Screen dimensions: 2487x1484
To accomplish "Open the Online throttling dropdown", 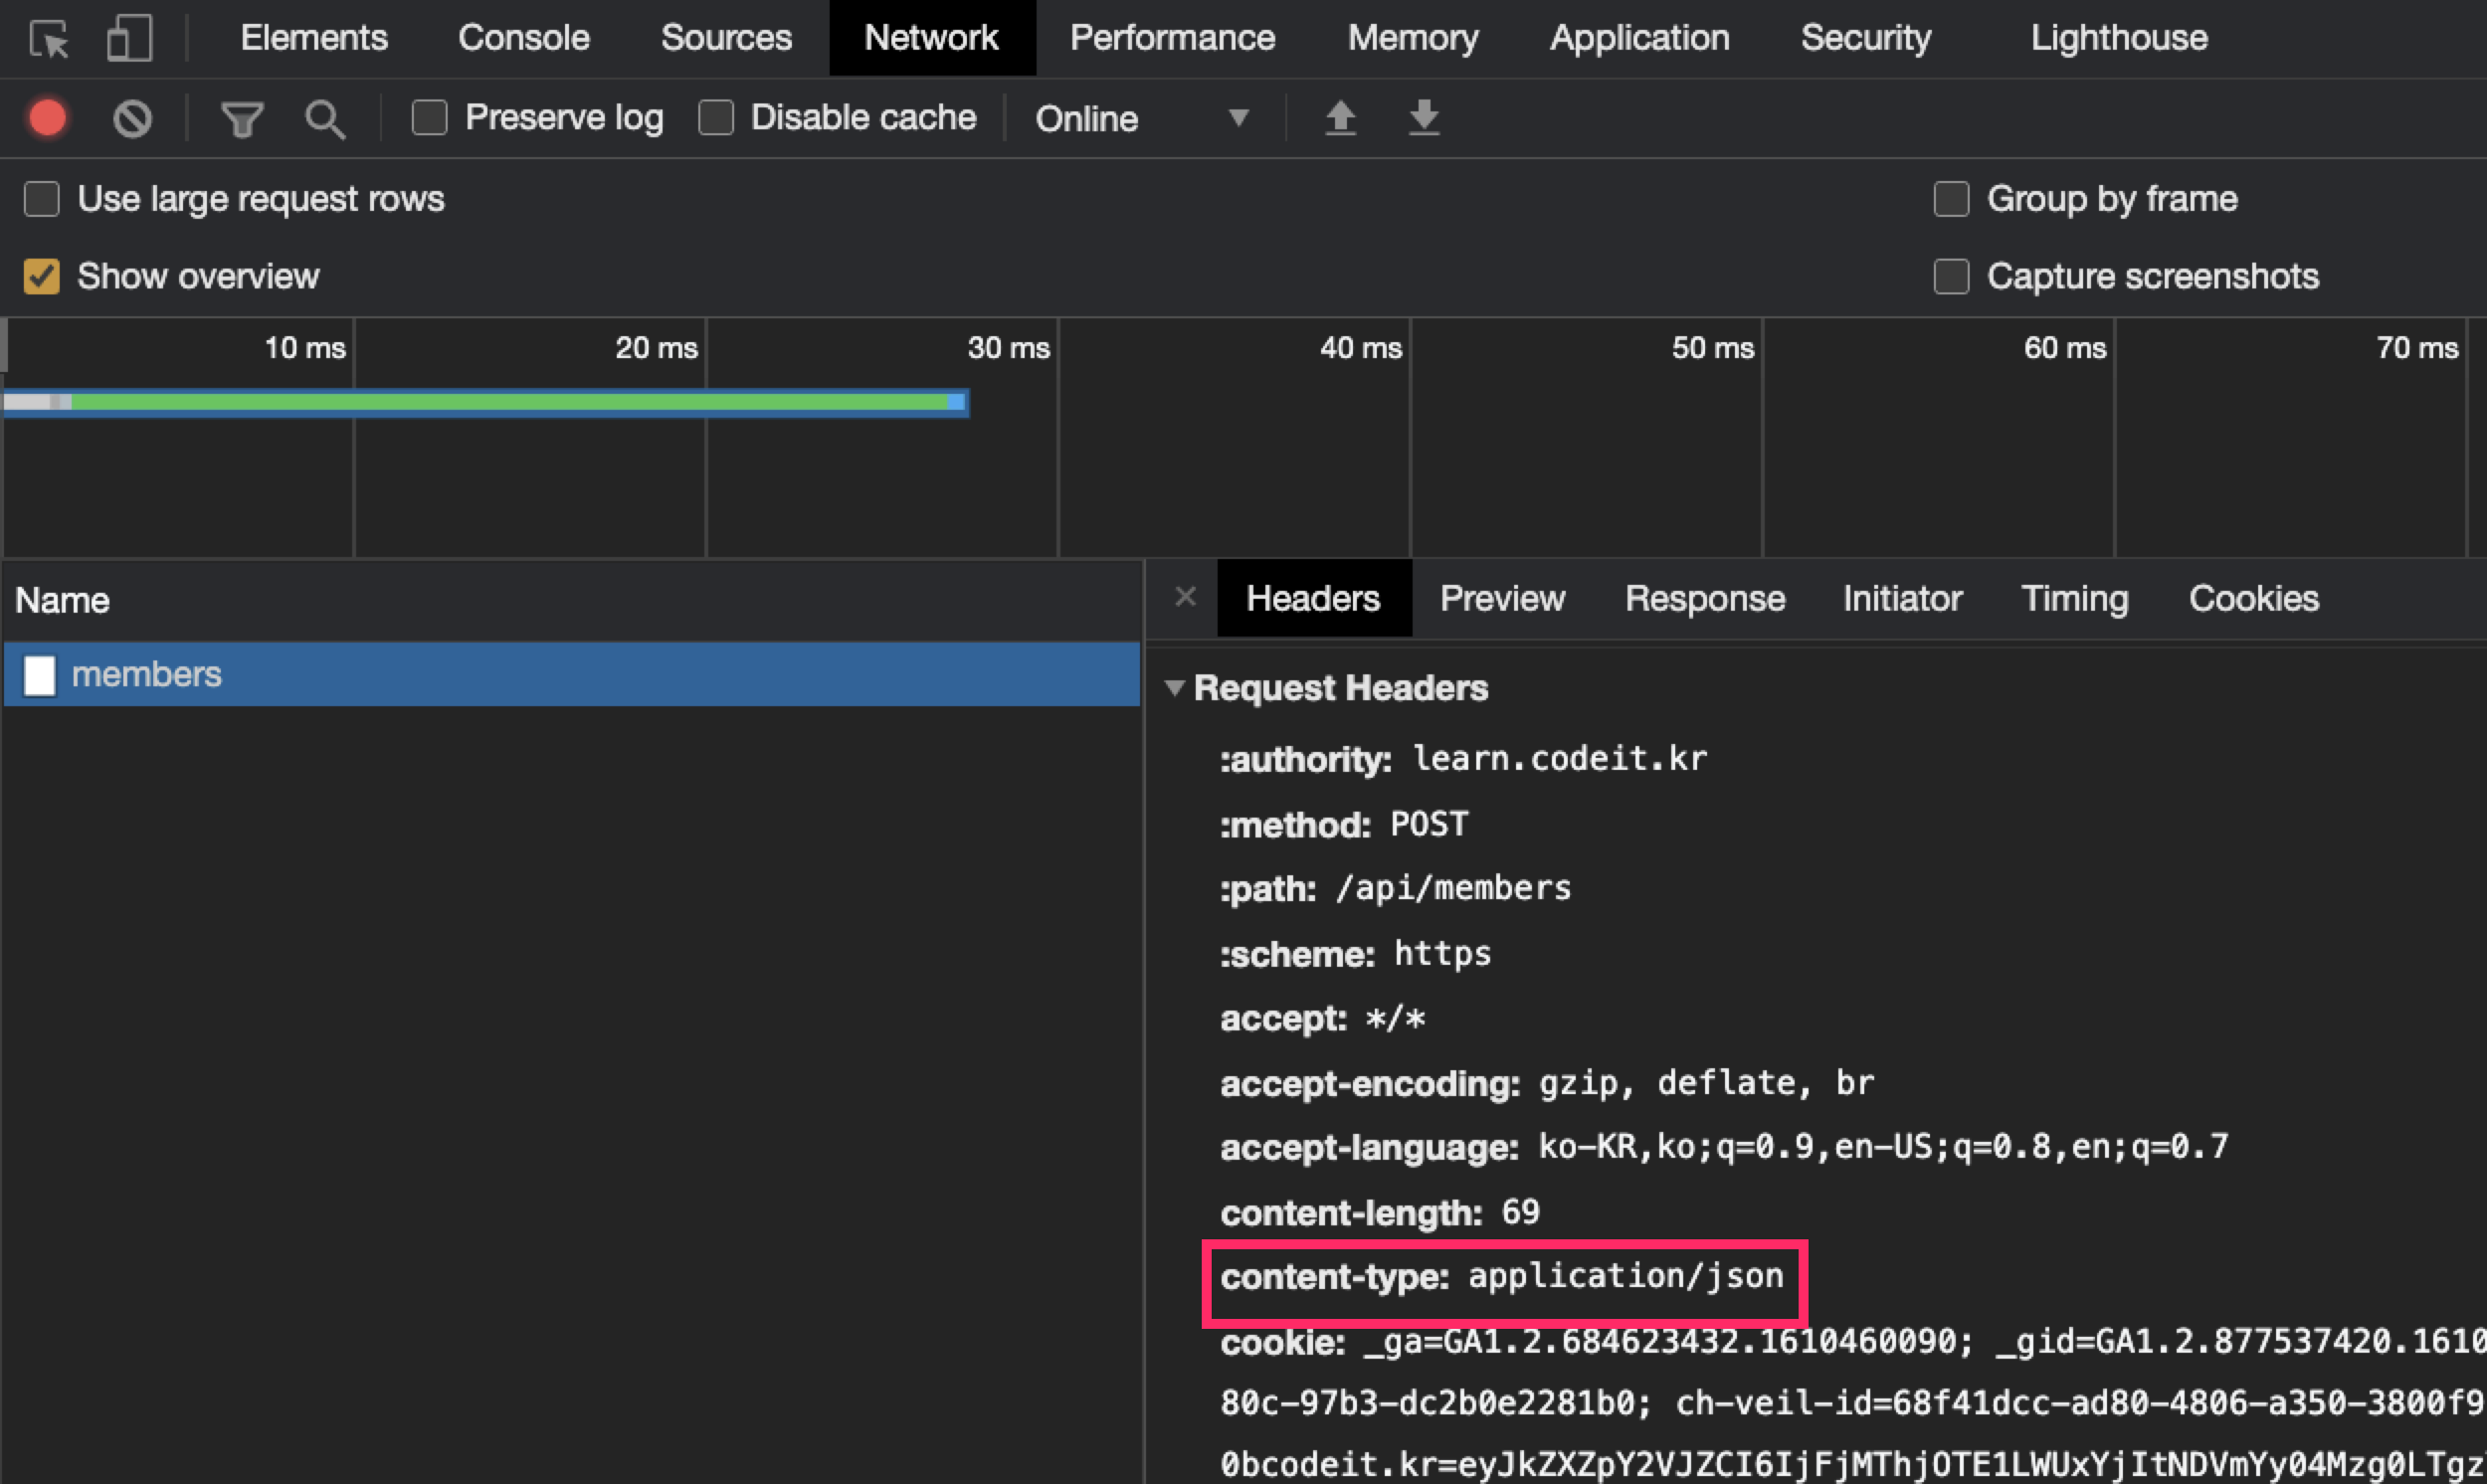I will click(x=1142, y=119).
